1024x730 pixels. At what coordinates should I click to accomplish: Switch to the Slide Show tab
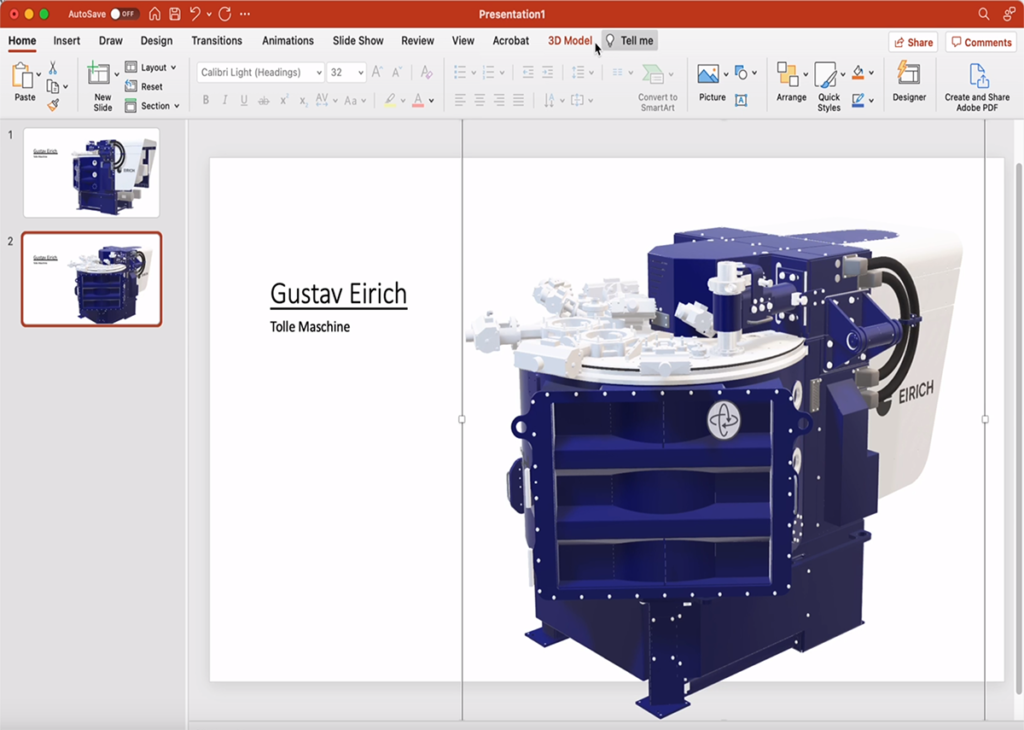click(358, 40)
